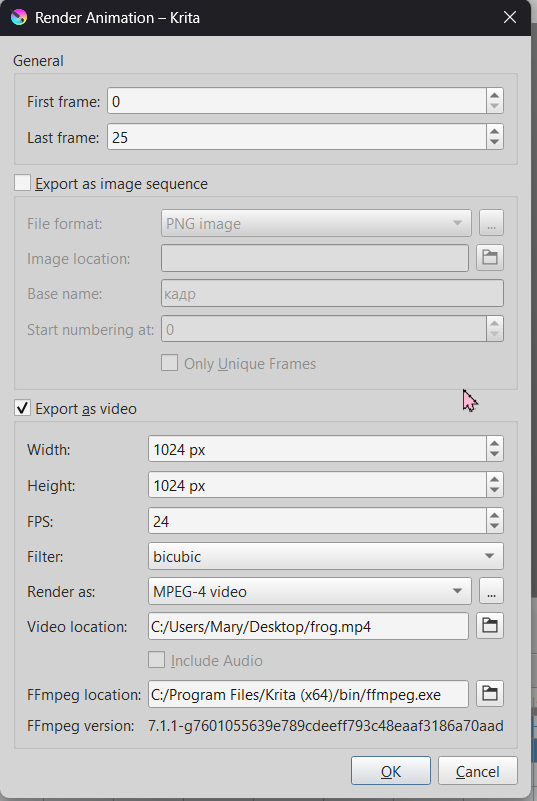Click the Image location field

tap(315, 258)
